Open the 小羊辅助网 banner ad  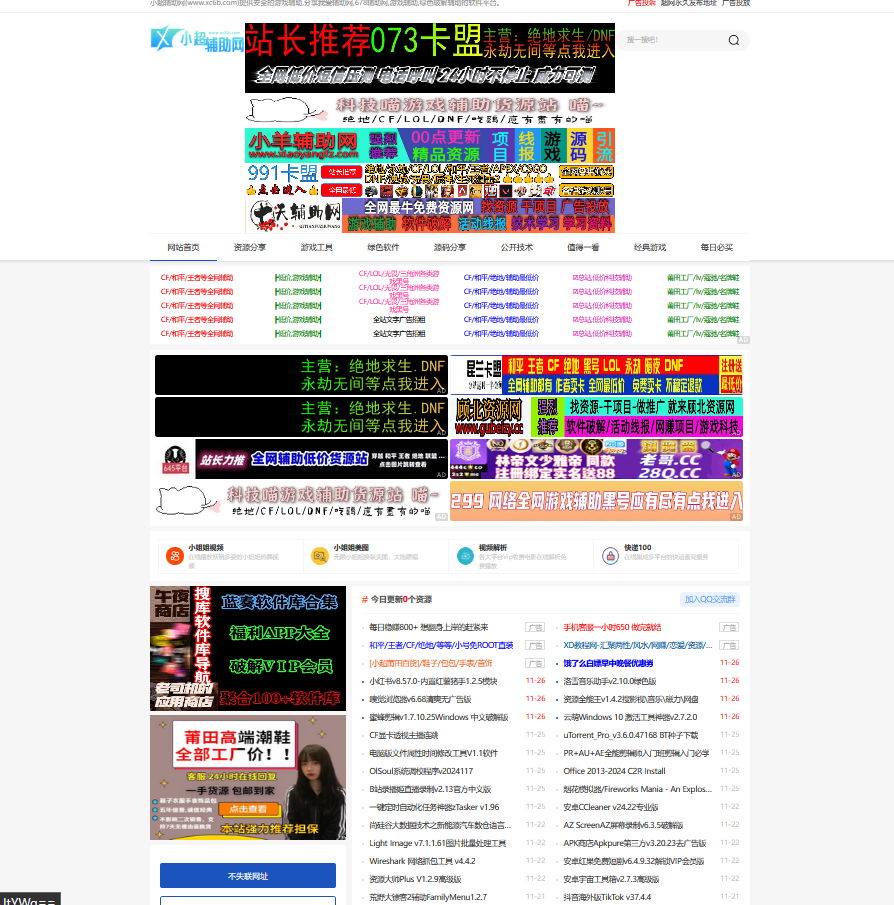[430, 145]
